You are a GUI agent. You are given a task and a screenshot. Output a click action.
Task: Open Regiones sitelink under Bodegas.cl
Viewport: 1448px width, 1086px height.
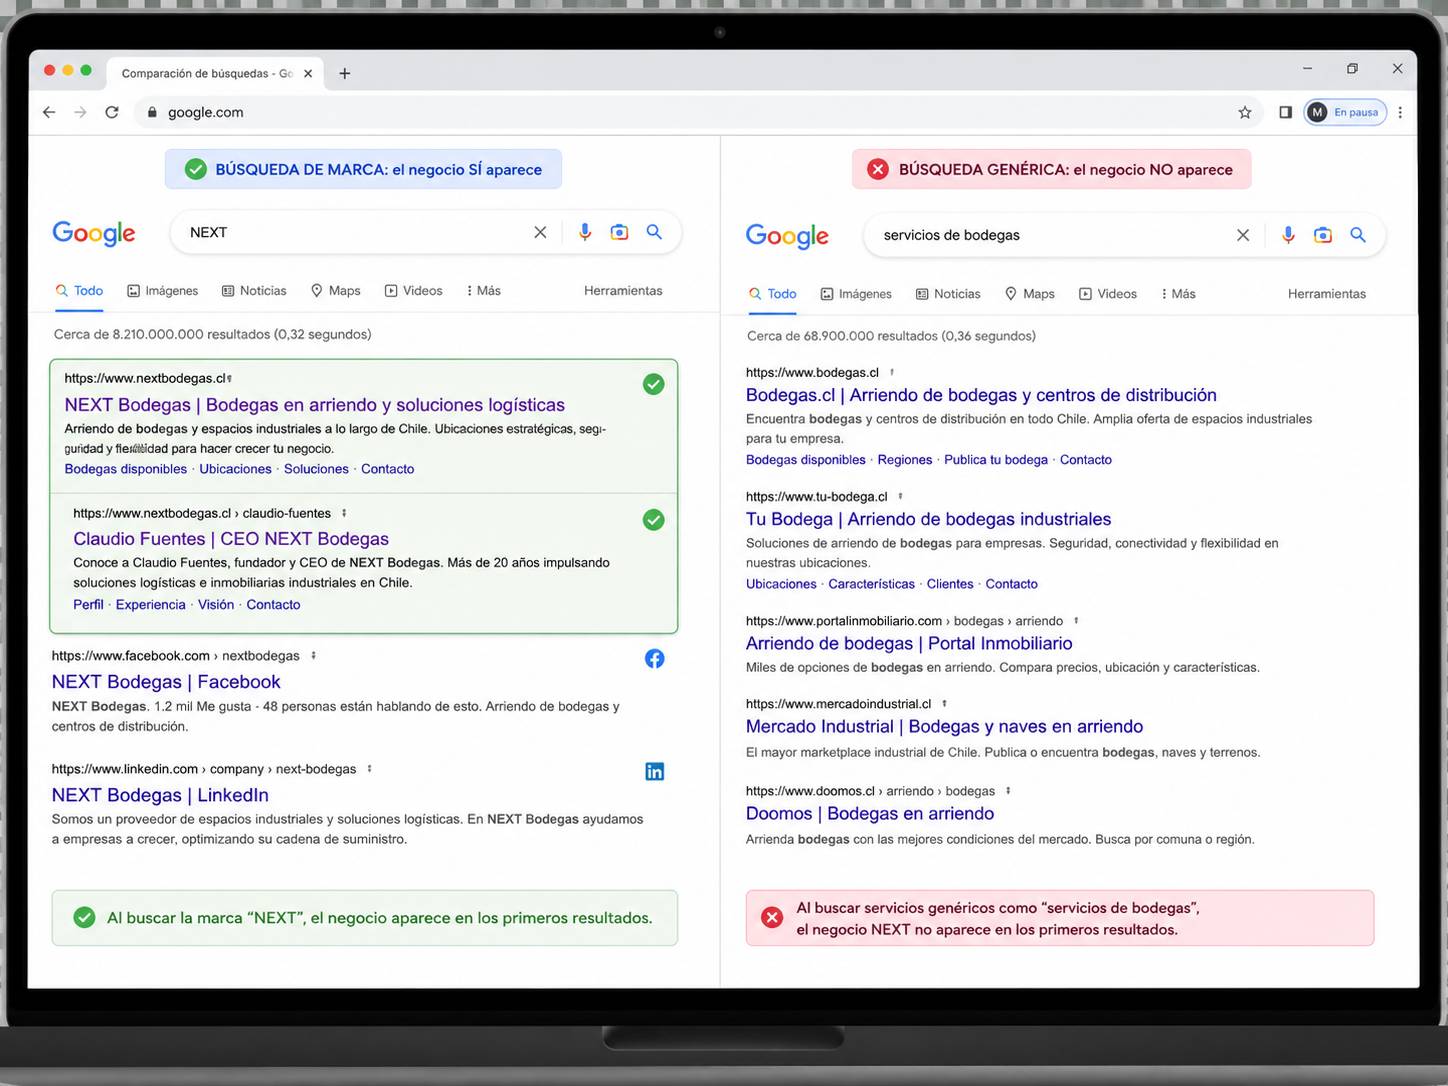[905, 460]
